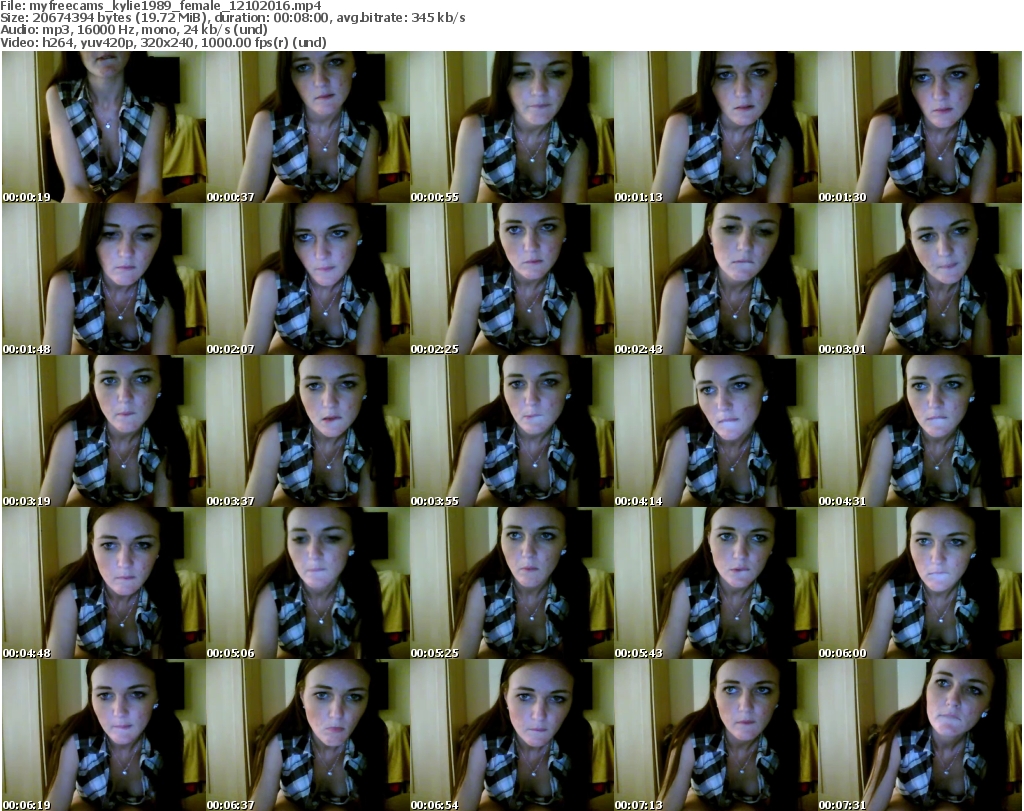The height and width of the screenshot is (811, 1024).
Task: Click the 'Size: 20674394 bytes' header line
Action: point(232,18)
